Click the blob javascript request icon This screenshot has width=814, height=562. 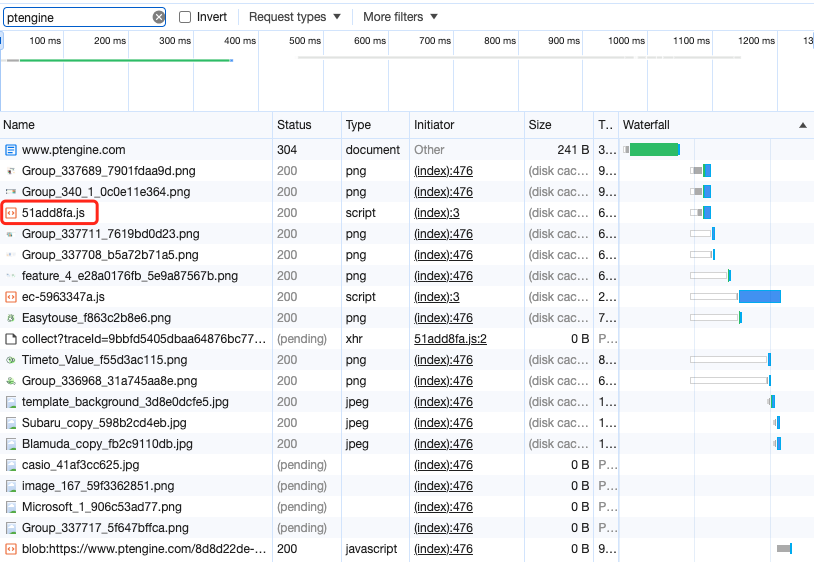click(x=11, y=549)
